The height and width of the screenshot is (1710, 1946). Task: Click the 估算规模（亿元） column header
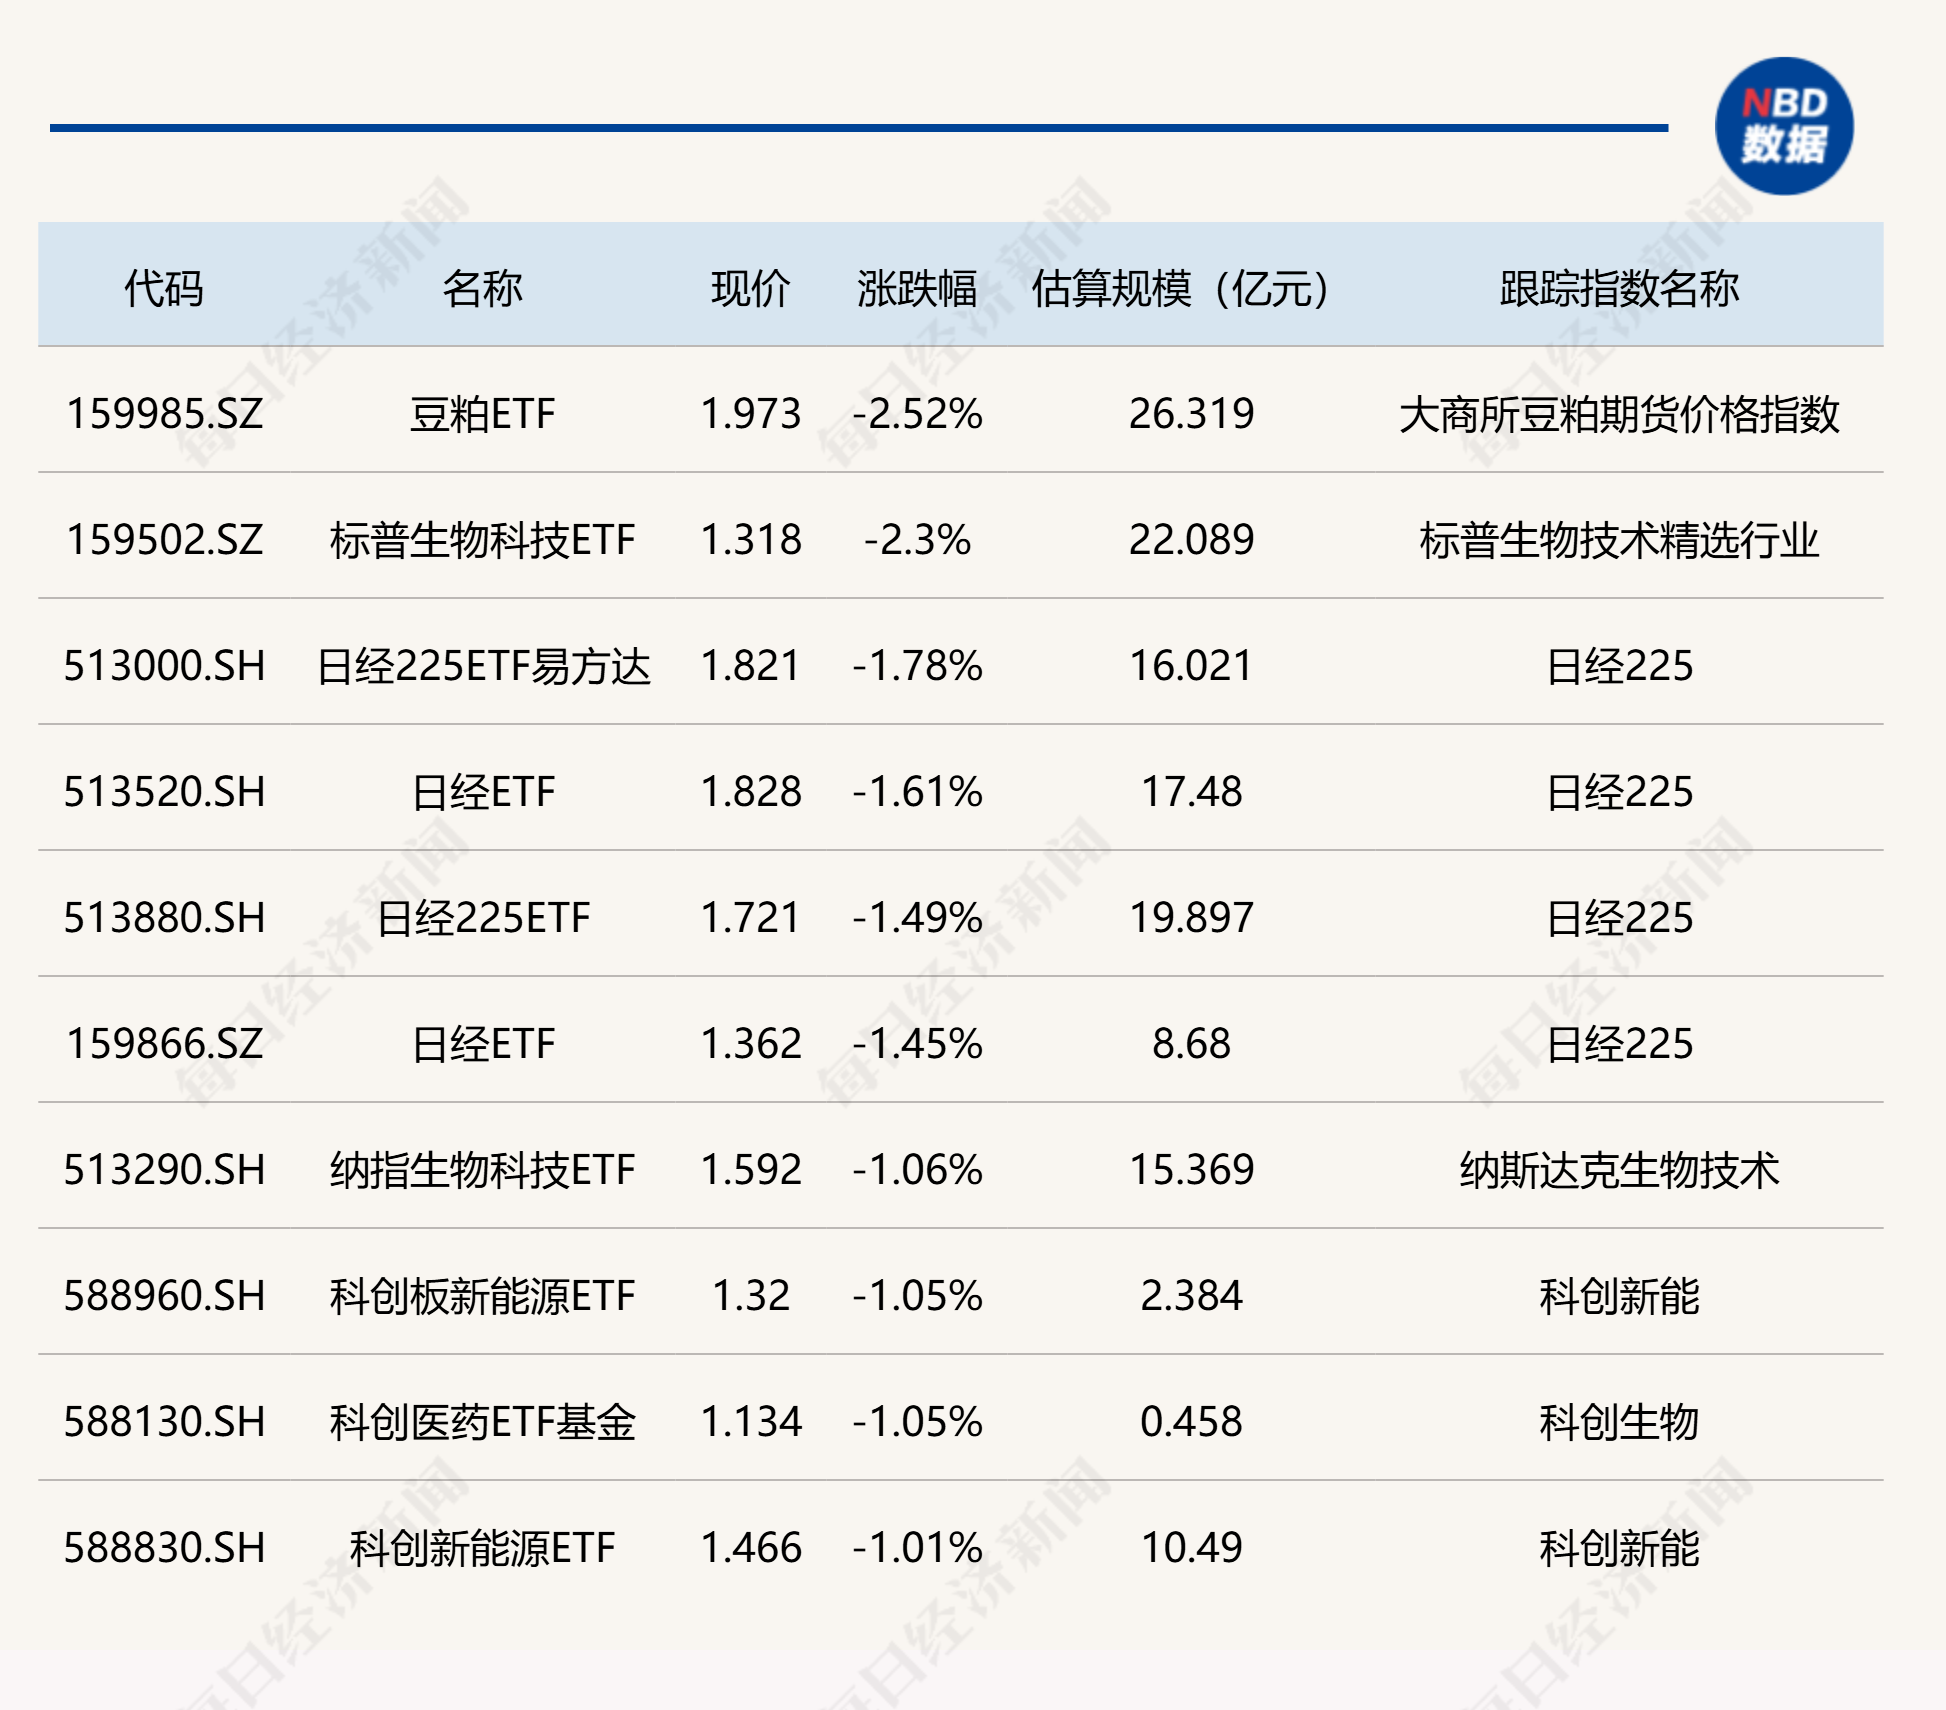point(1180,288)
